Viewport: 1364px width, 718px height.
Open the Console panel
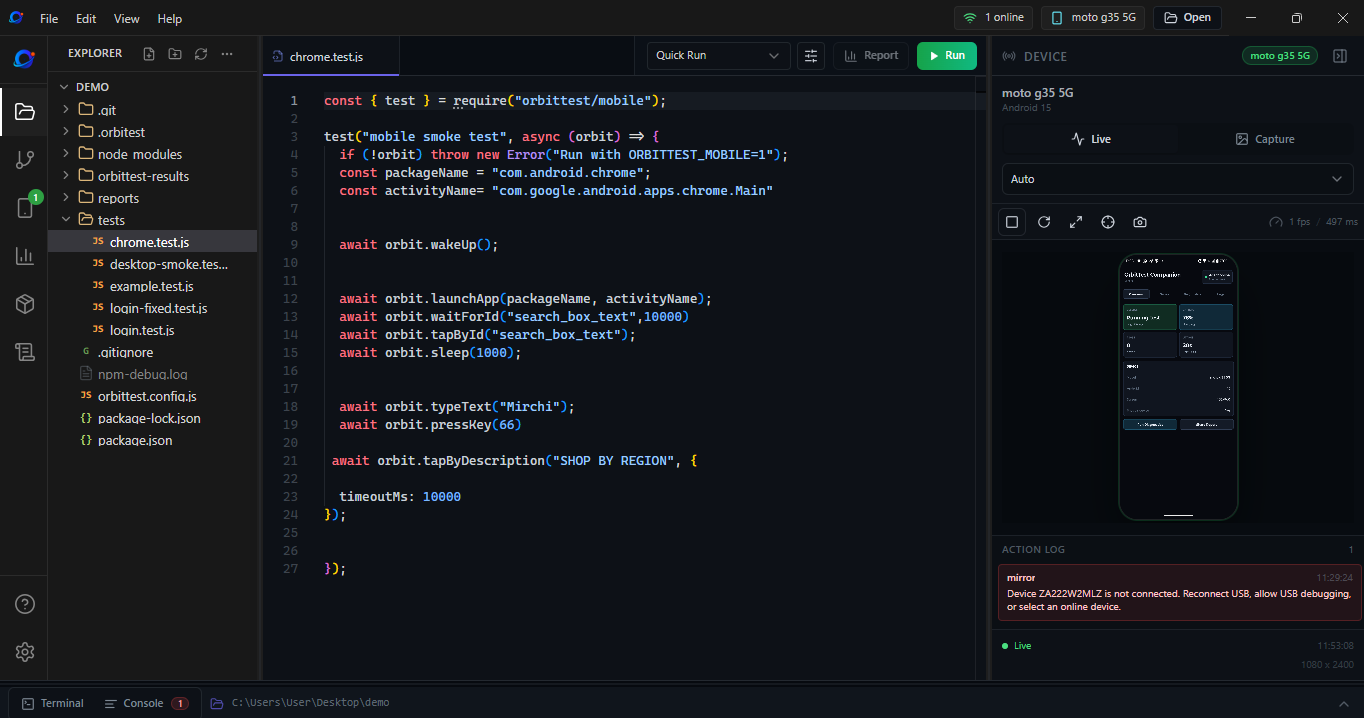click(146, 703)
